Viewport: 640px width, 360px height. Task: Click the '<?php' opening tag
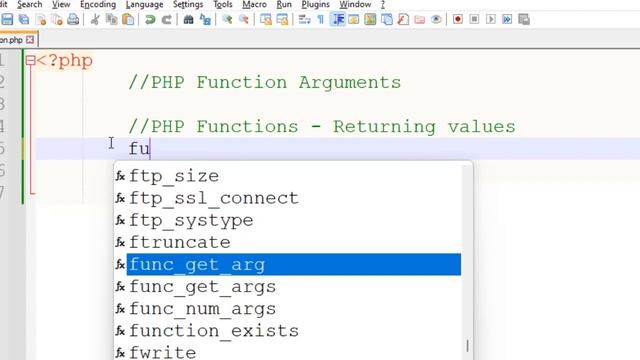tap(64, 61)
